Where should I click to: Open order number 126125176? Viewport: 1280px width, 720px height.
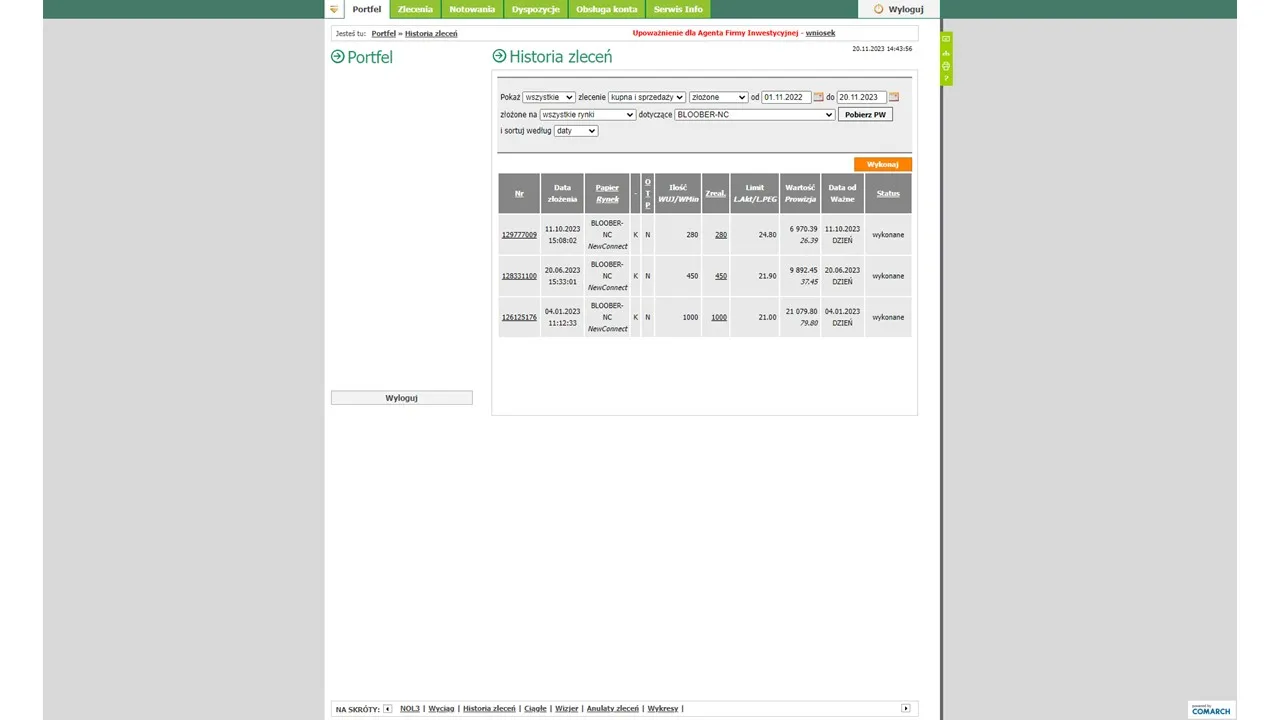519,317
